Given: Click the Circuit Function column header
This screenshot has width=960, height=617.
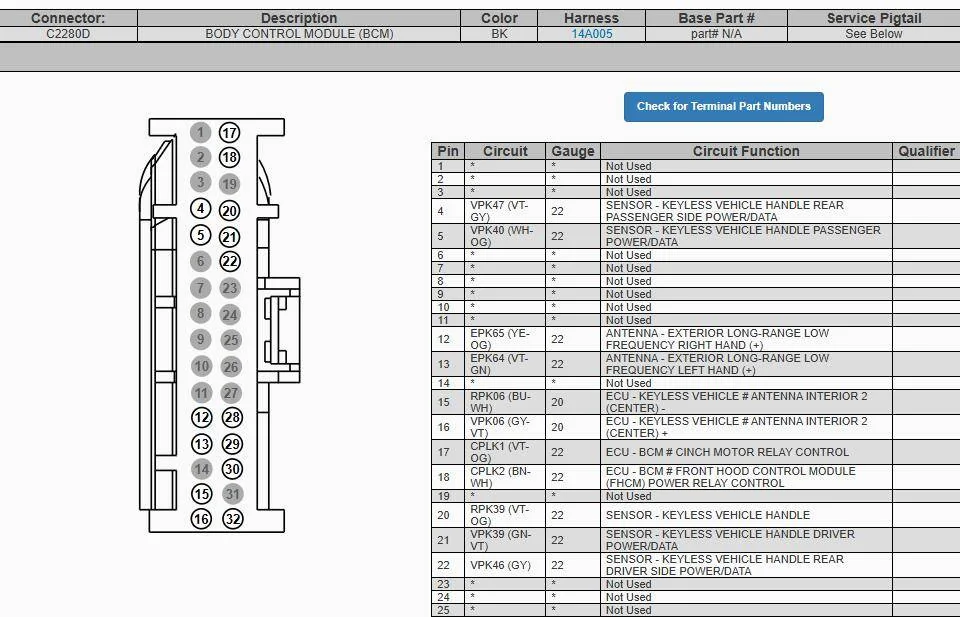Looking at the screenshot, I should tap(746, 151).
